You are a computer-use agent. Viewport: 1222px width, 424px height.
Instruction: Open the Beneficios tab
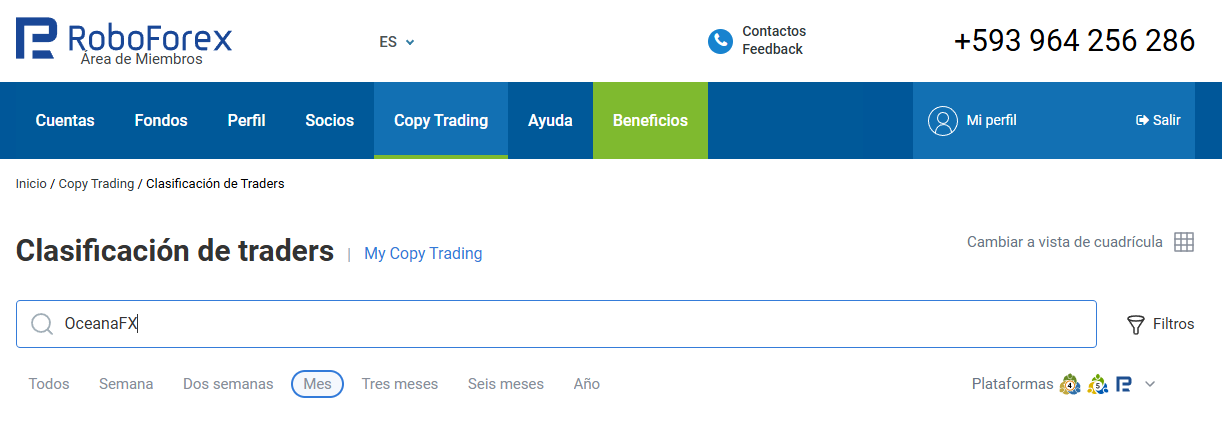(650, 120)
